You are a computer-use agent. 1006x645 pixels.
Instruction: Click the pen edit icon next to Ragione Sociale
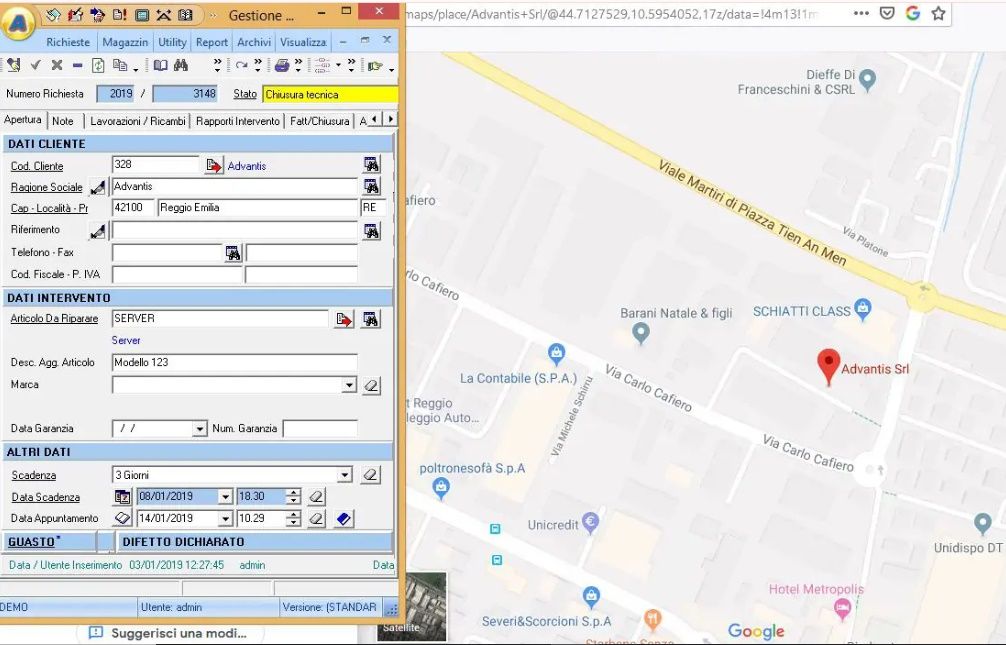click(x=98, y=187)
